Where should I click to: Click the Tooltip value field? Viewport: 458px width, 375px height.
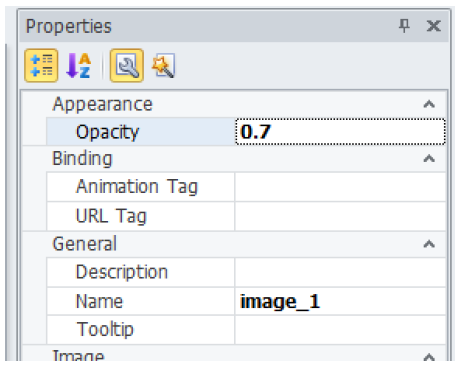pos(340,330)
